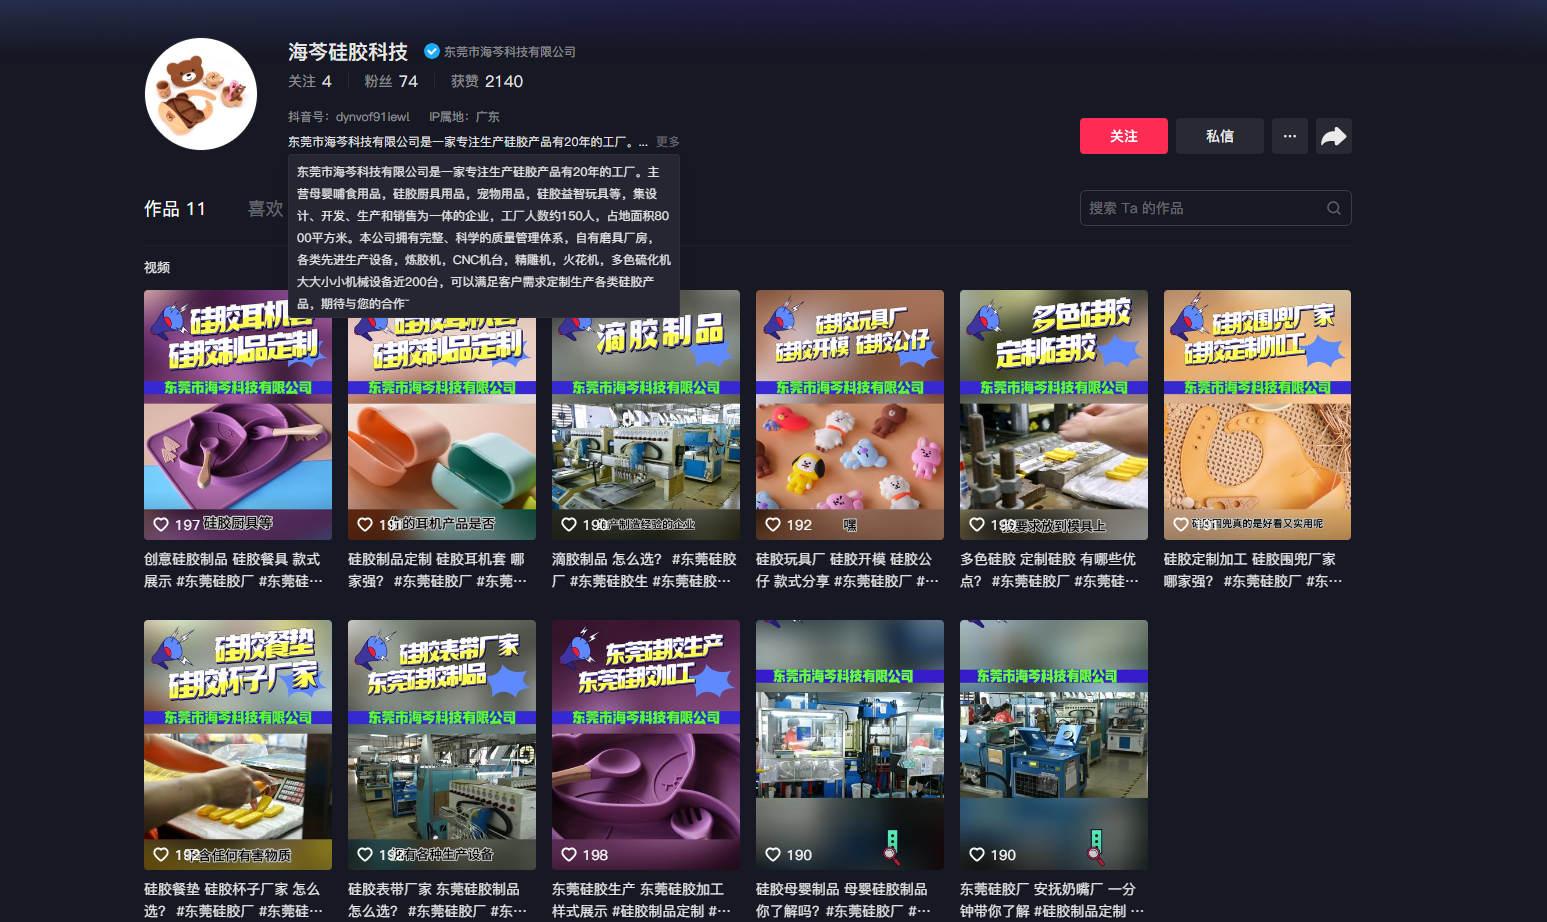Switch to the 作品 11 tab
This screenshot has width=1547, height=922.
tap(175, 209)
